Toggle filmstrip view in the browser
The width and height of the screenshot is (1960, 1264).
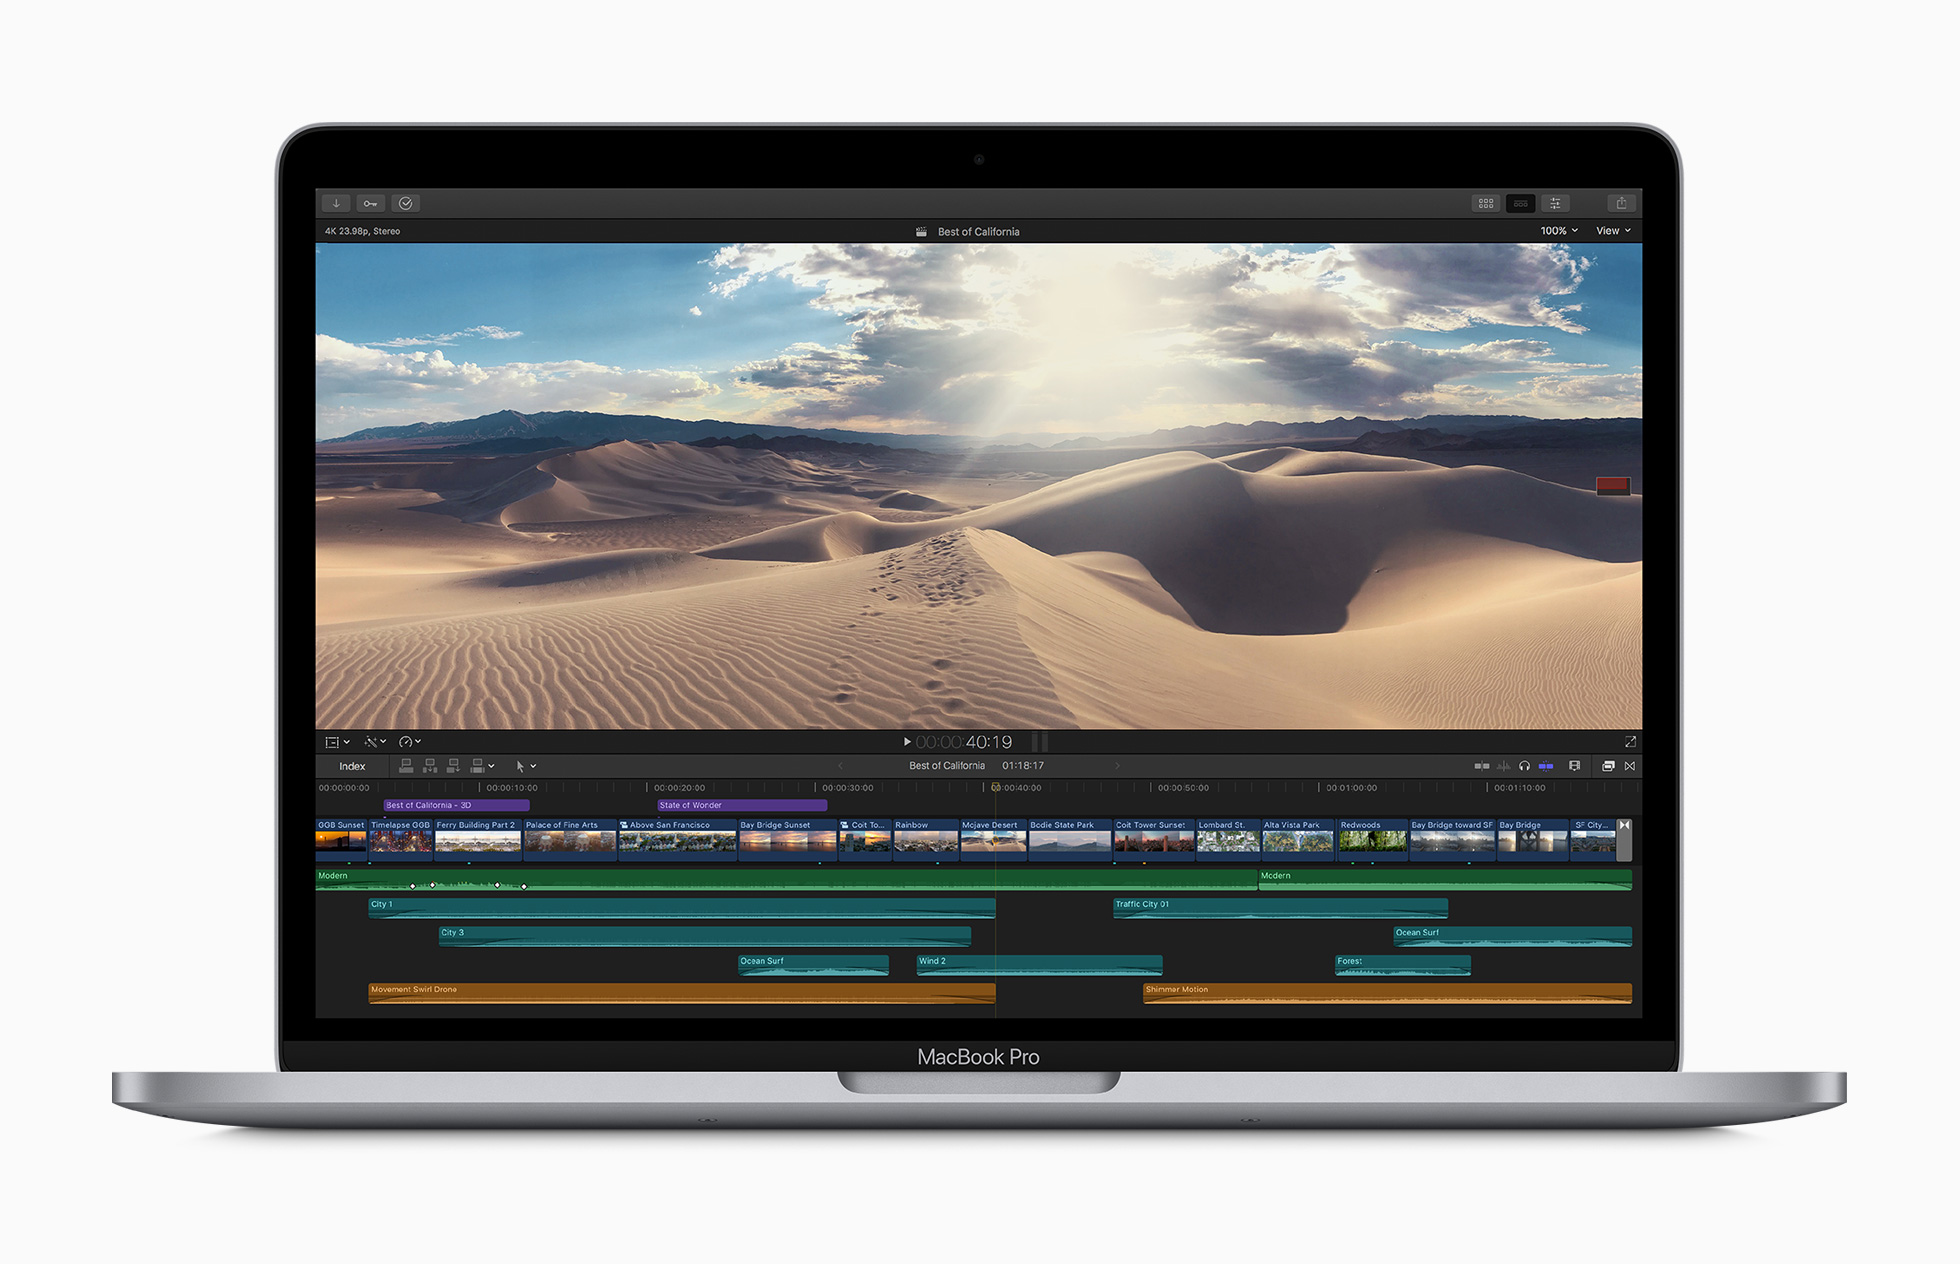[x=1521, y=203]
